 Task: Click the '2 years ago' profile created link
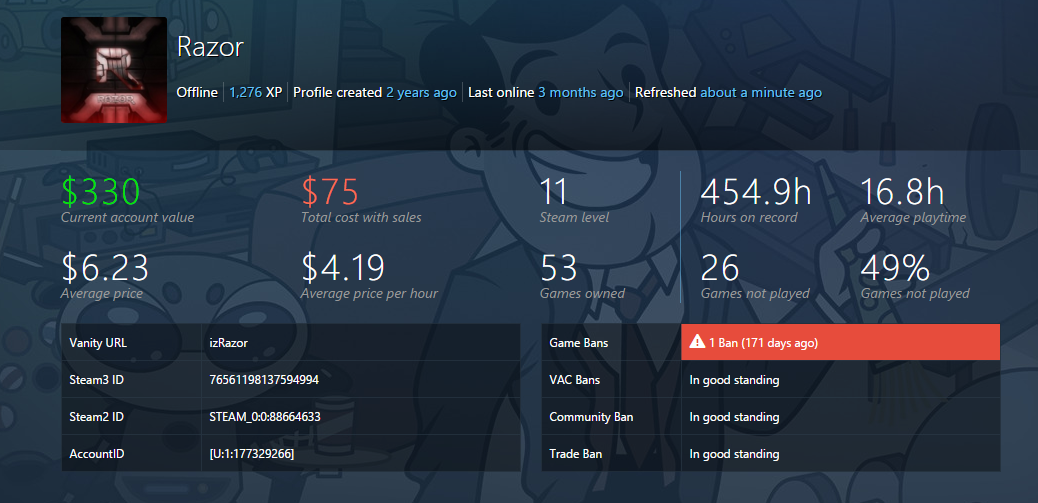point(421,93)
